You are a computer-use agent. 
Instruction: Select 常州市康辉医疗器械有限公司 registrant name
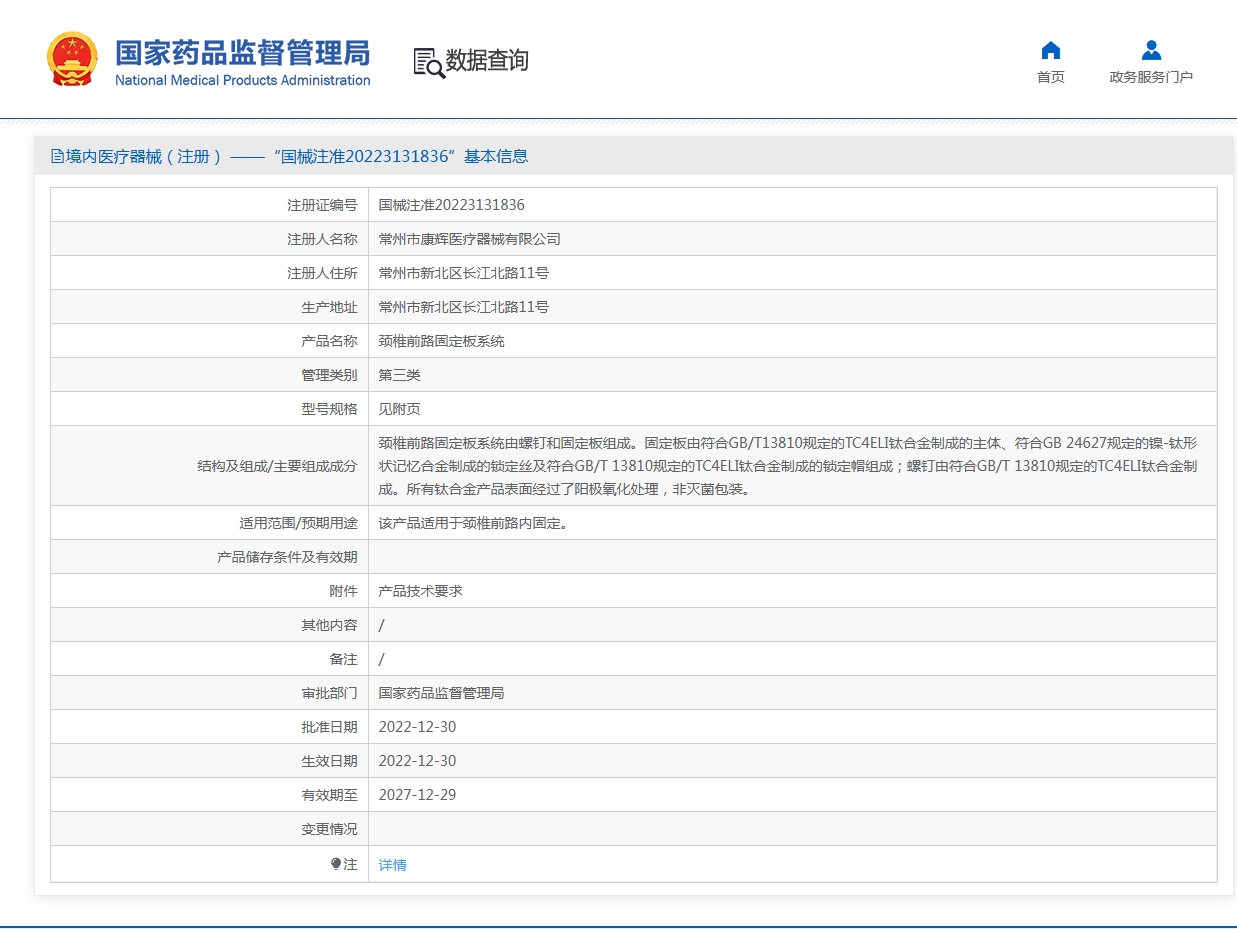470,239
